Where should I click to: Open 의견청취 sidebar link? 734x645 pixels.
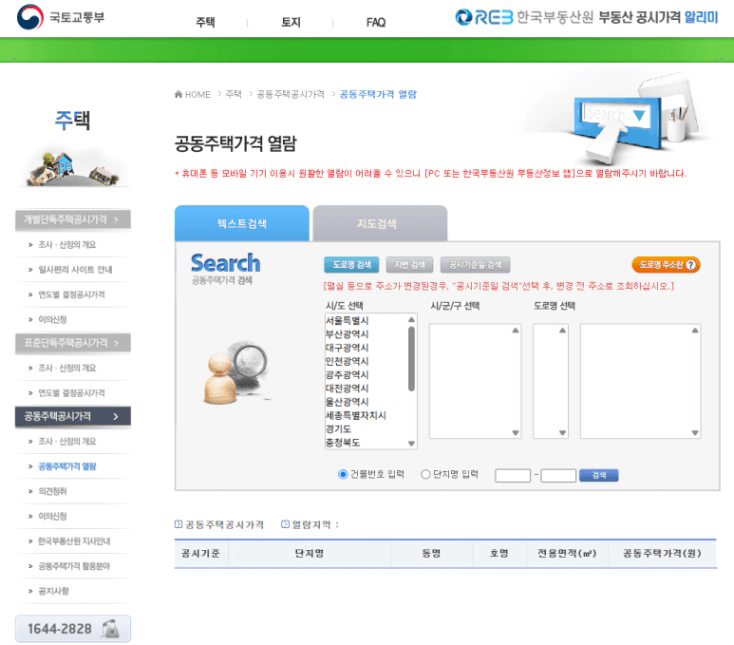coord(52,491)
